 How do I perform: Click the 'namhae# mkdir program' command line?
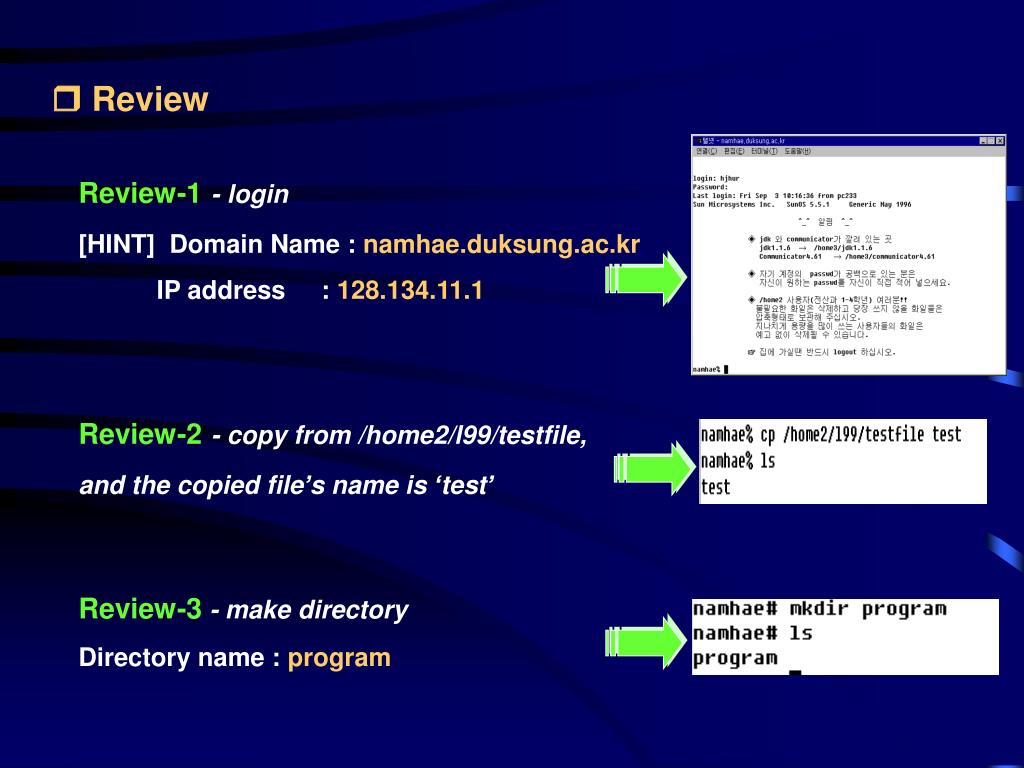point(820,609)
